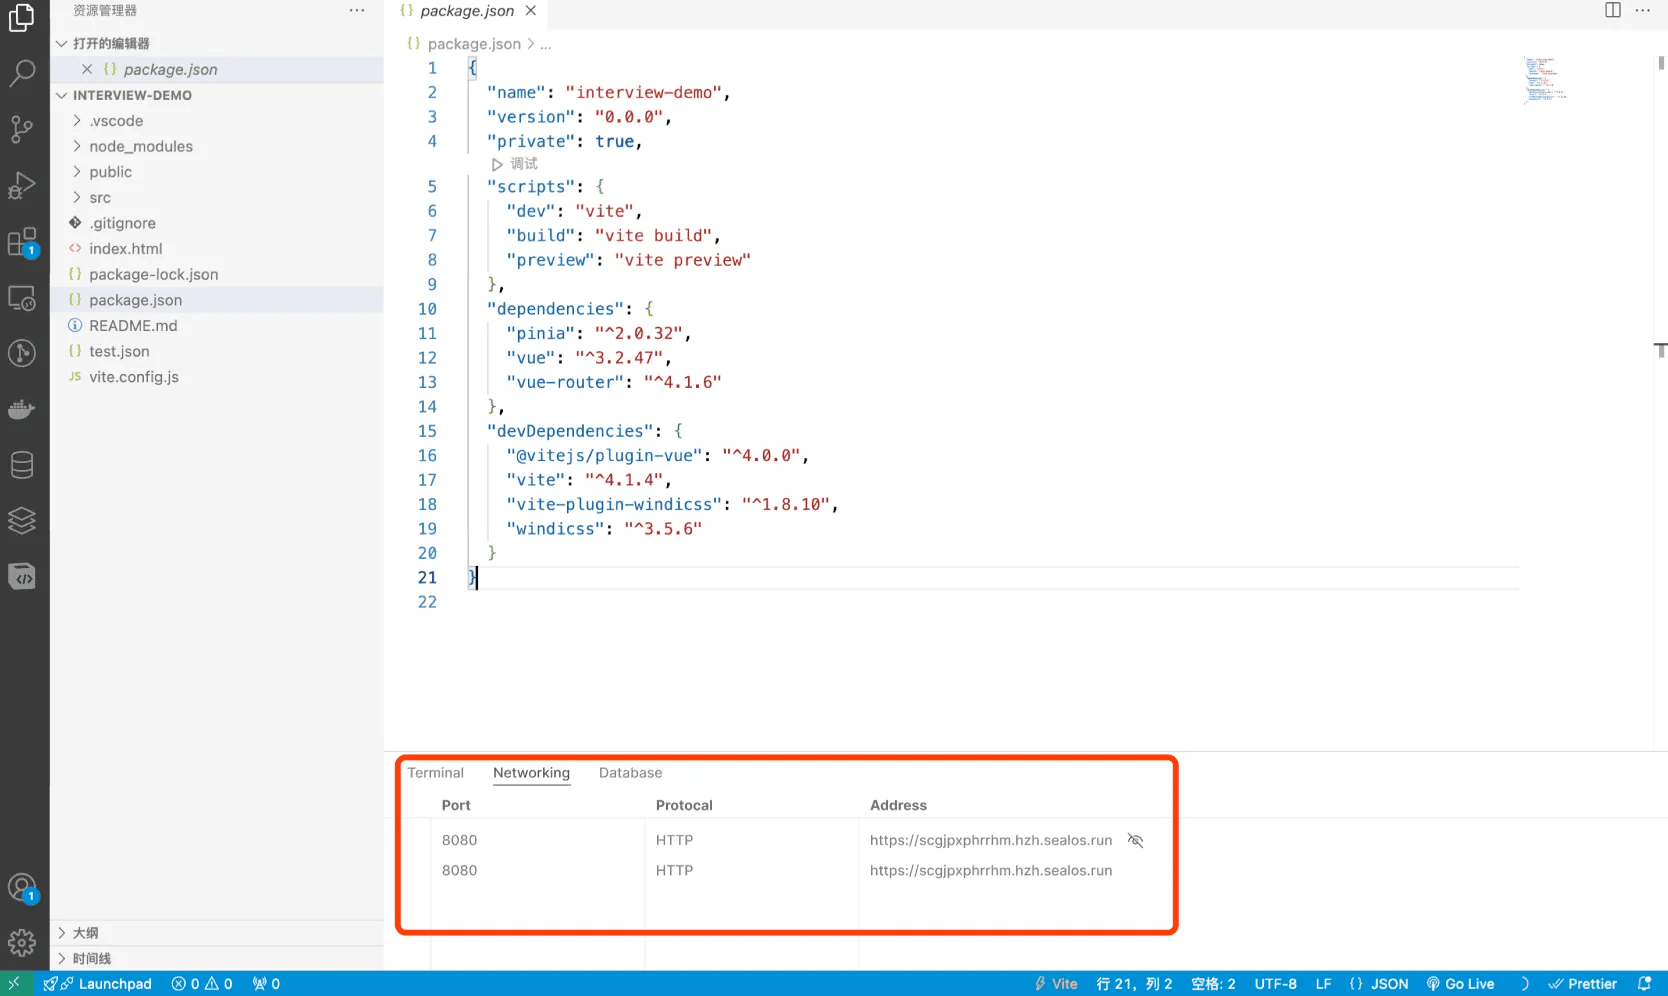Open the code panel icon in activity bar

[x=22, y=577]
